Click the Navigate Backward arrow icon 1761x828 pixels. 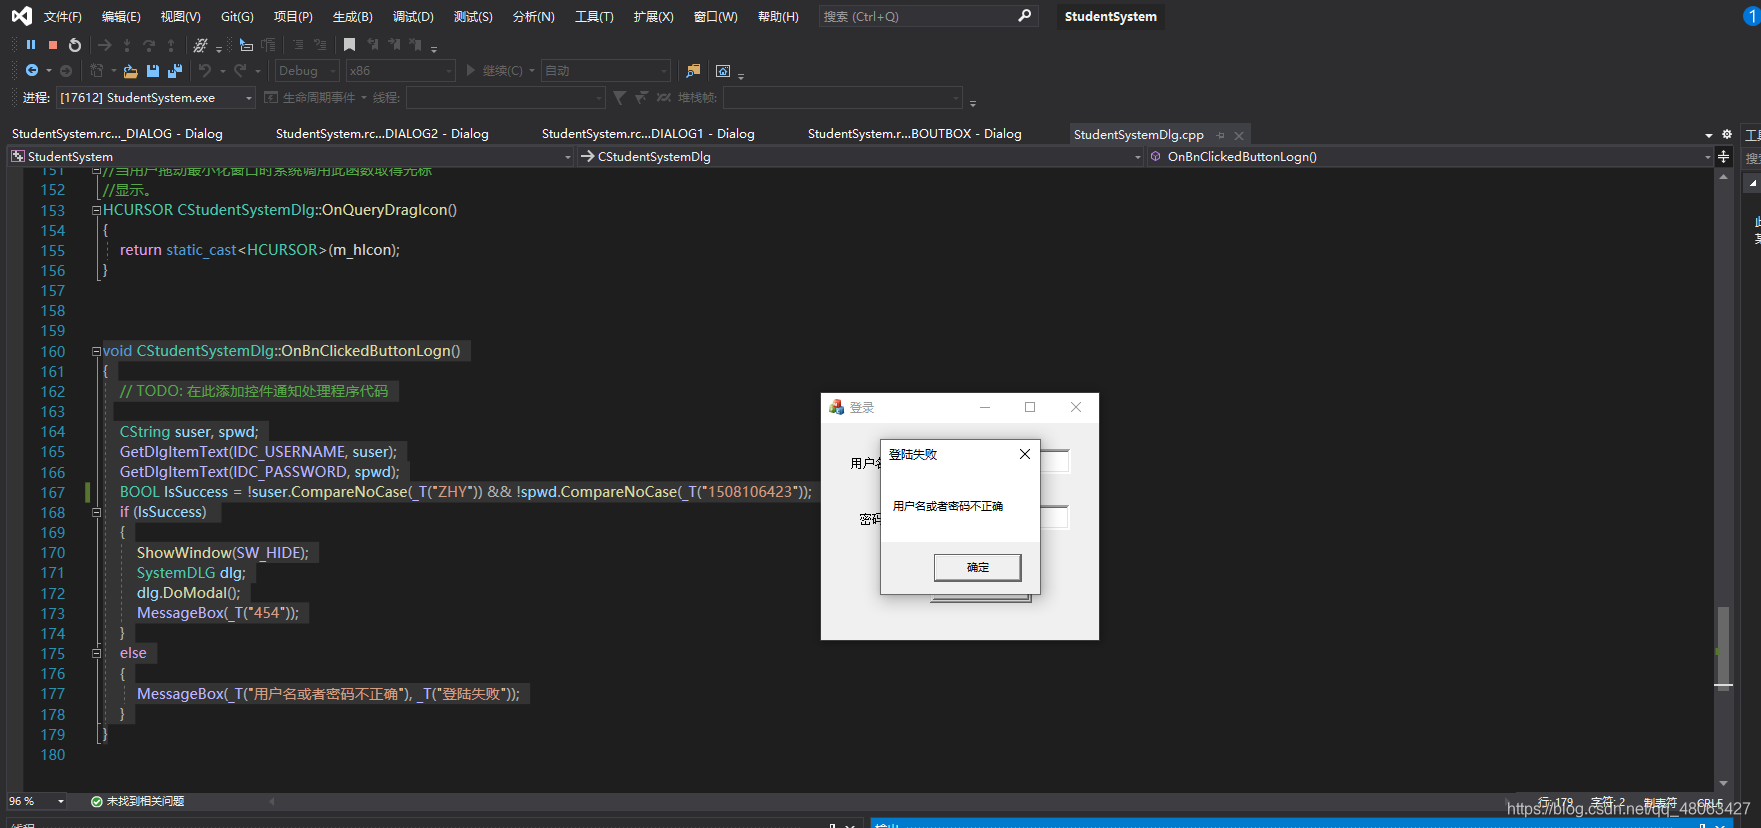tap(32, 71)
